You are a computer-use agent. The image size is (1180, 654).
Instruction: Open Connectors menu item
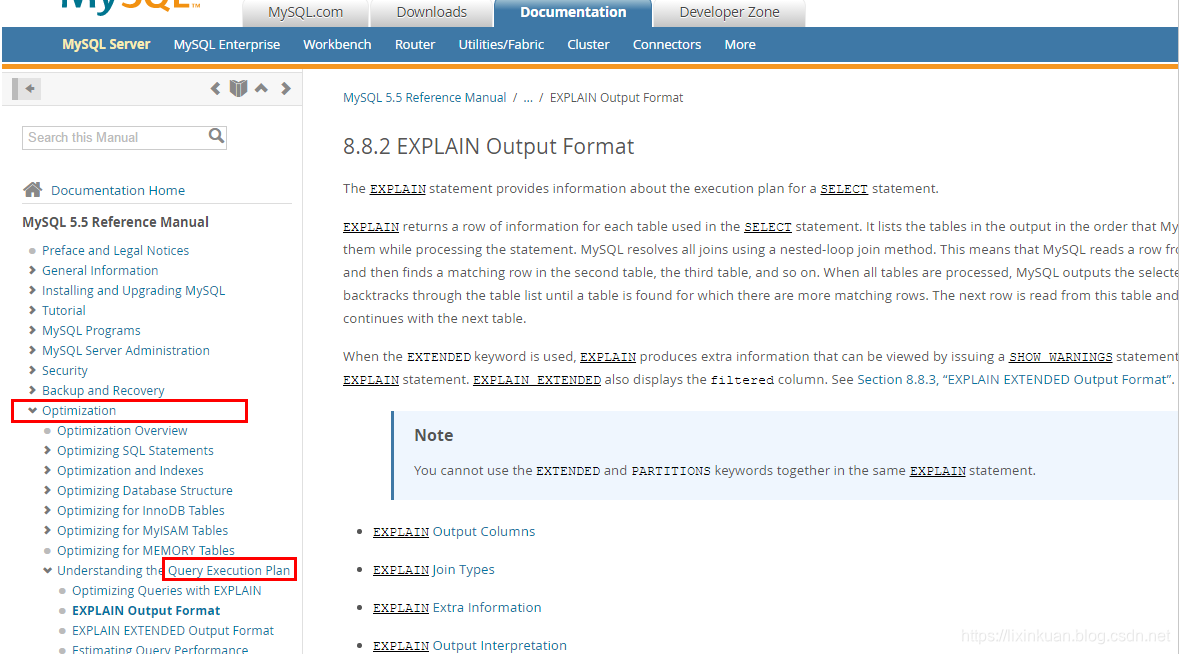[667, 44]
